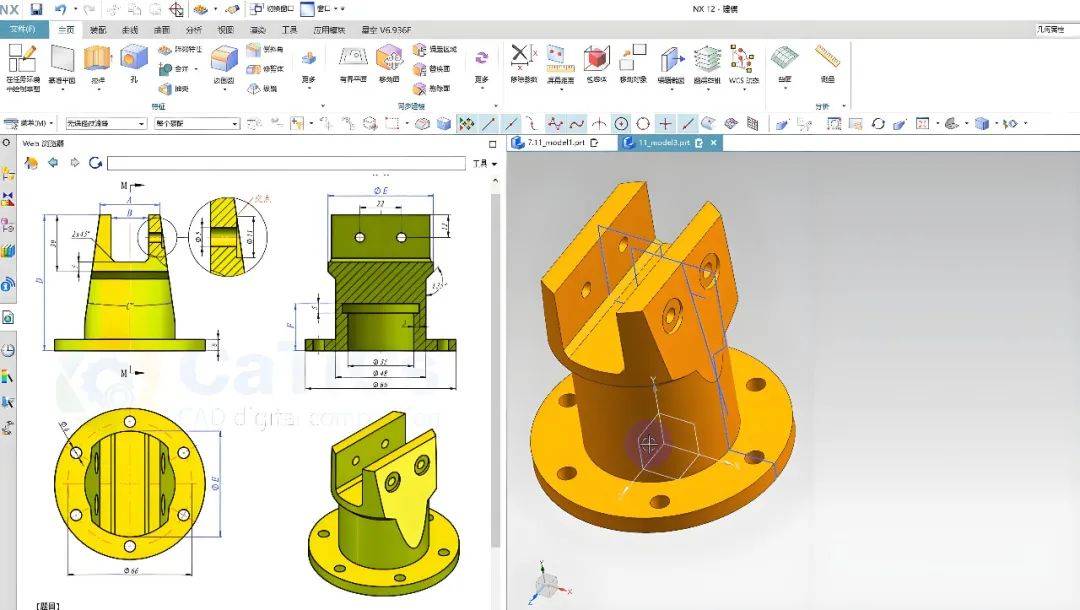Open the 文件(F) file menu button
Viewport: 1080px width, 610px height.
[x=23, y=30]
